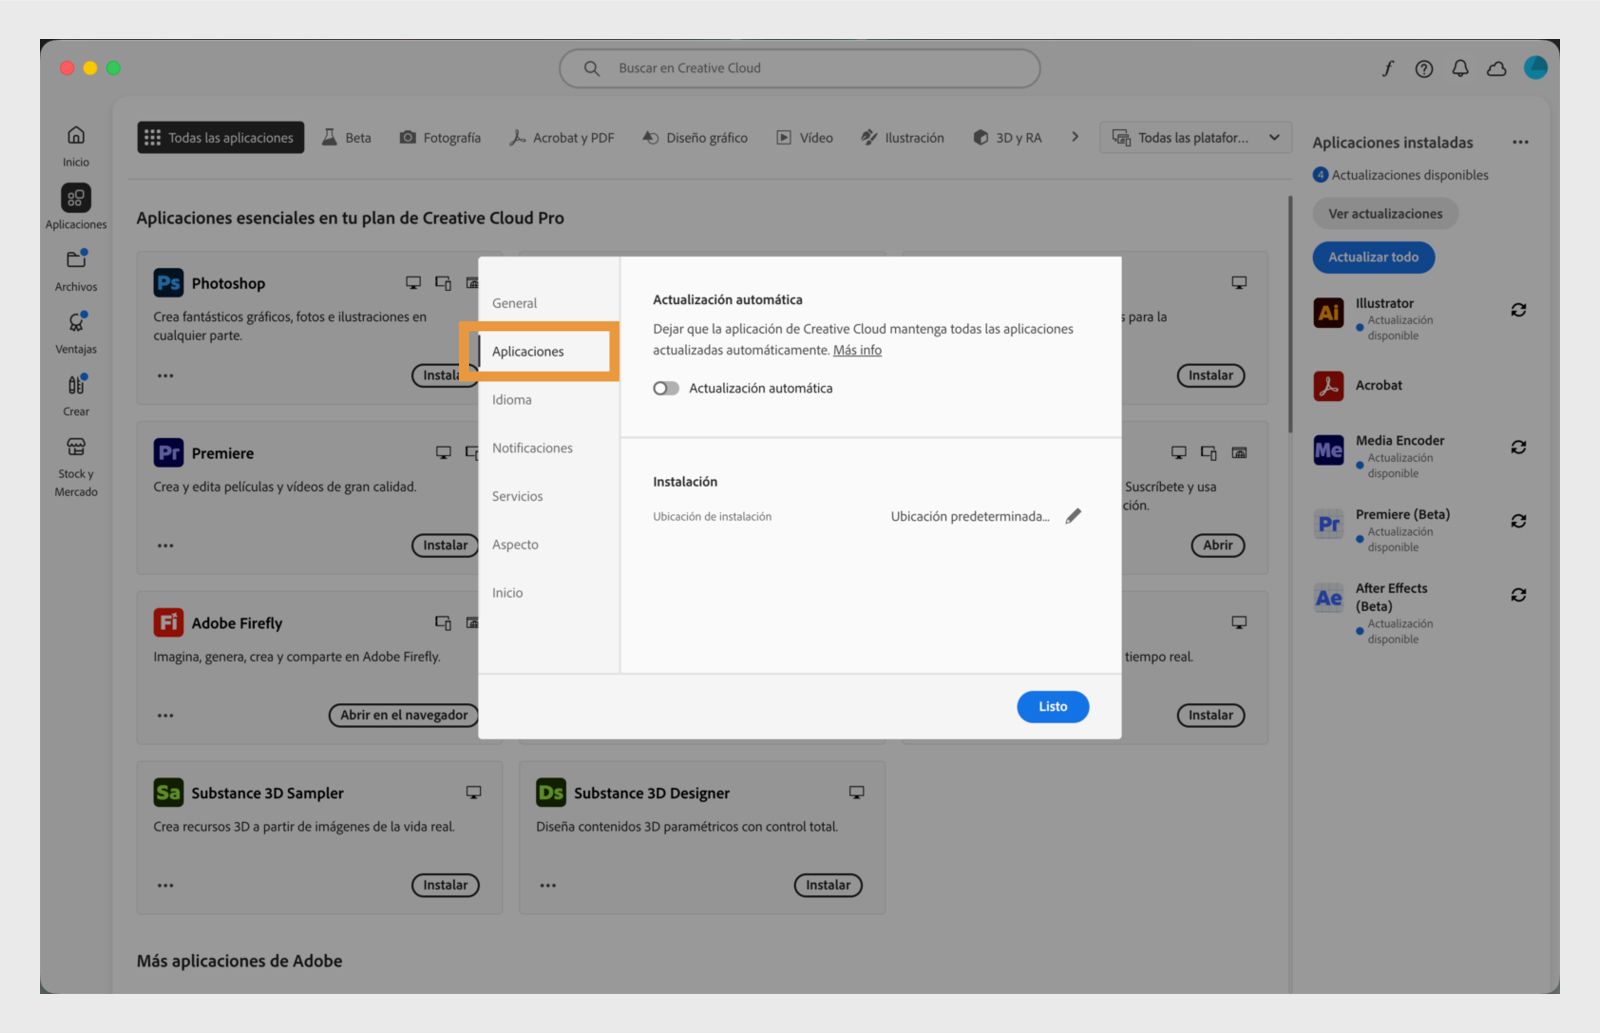
Task: Select the Substance 3D Sampler icon
Action: pyautogui.click(x=168, y=793)
